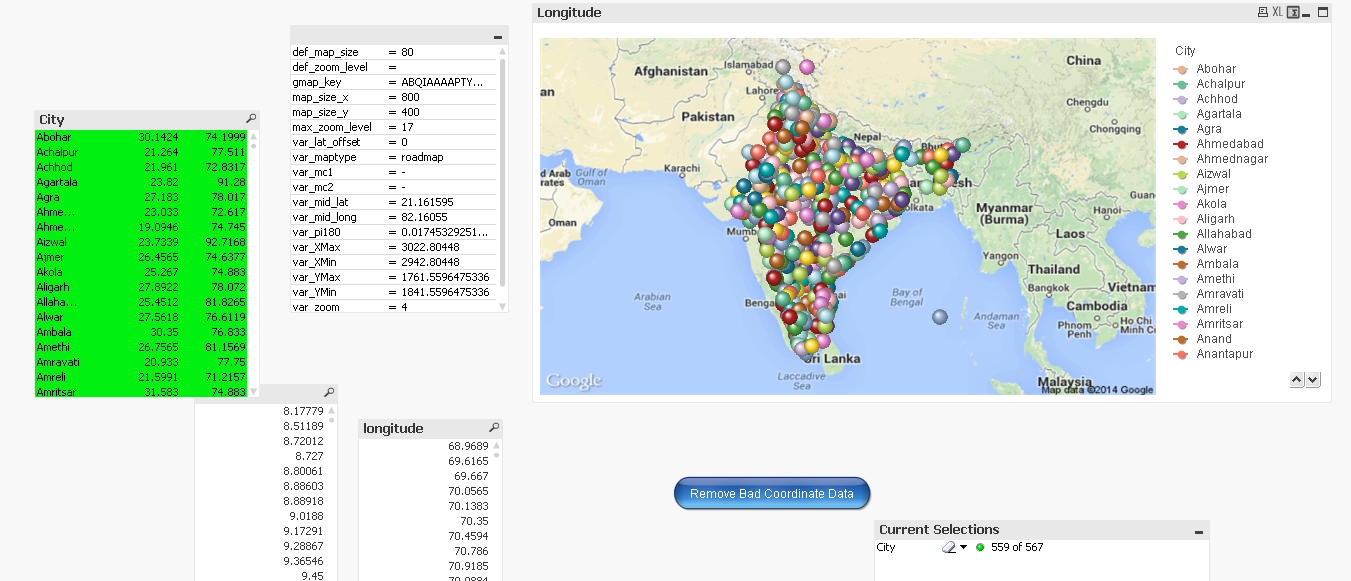Minimize the Current Selections box
The image size is (1351, 581).
click(x=1199, y=531)
